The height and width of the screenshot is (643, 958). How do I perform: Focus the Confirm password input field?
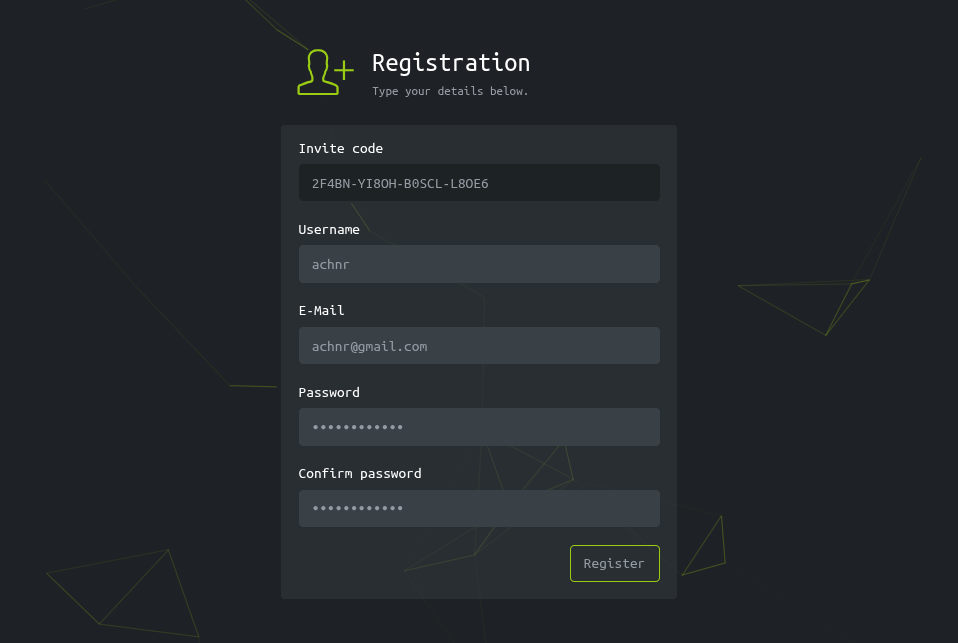(x=479, y=509)
